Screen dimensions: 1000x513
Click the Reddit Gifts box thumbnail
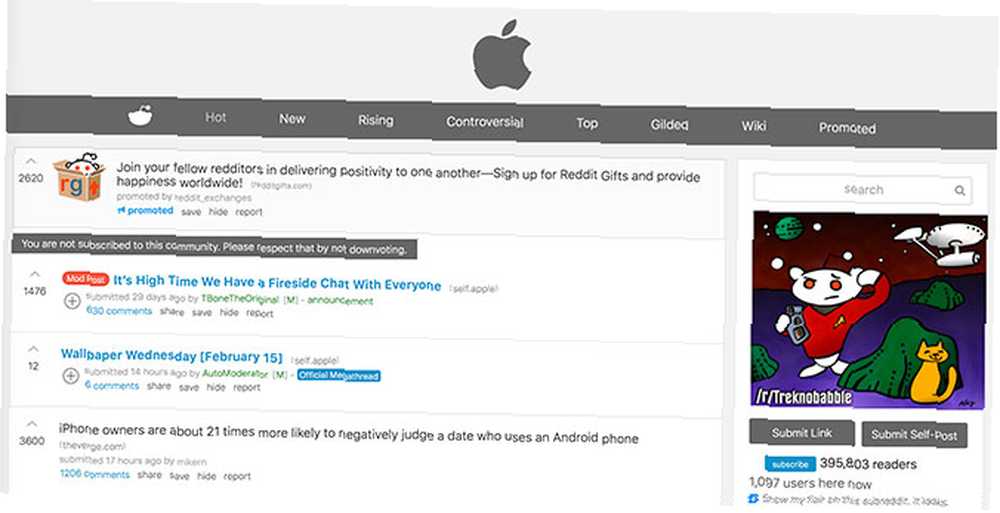click(78, 177)
